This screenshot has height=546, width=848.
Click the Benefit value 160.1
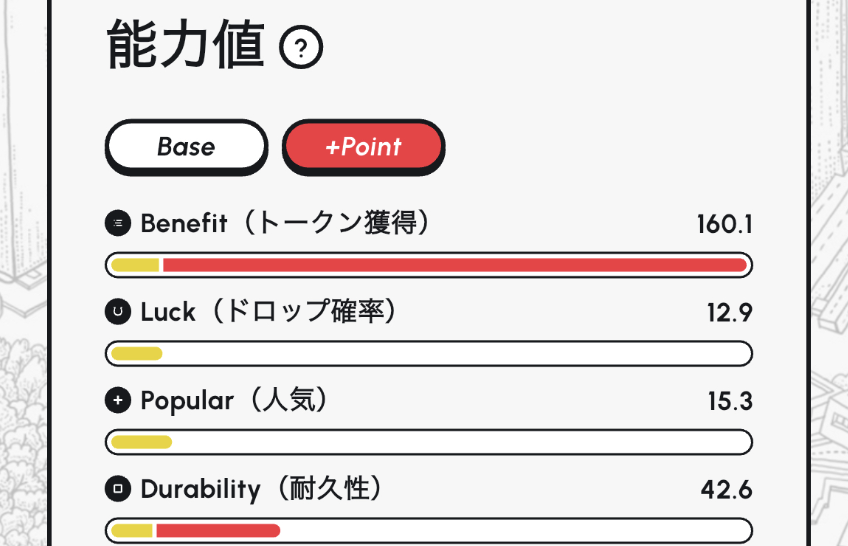[724, 224]
